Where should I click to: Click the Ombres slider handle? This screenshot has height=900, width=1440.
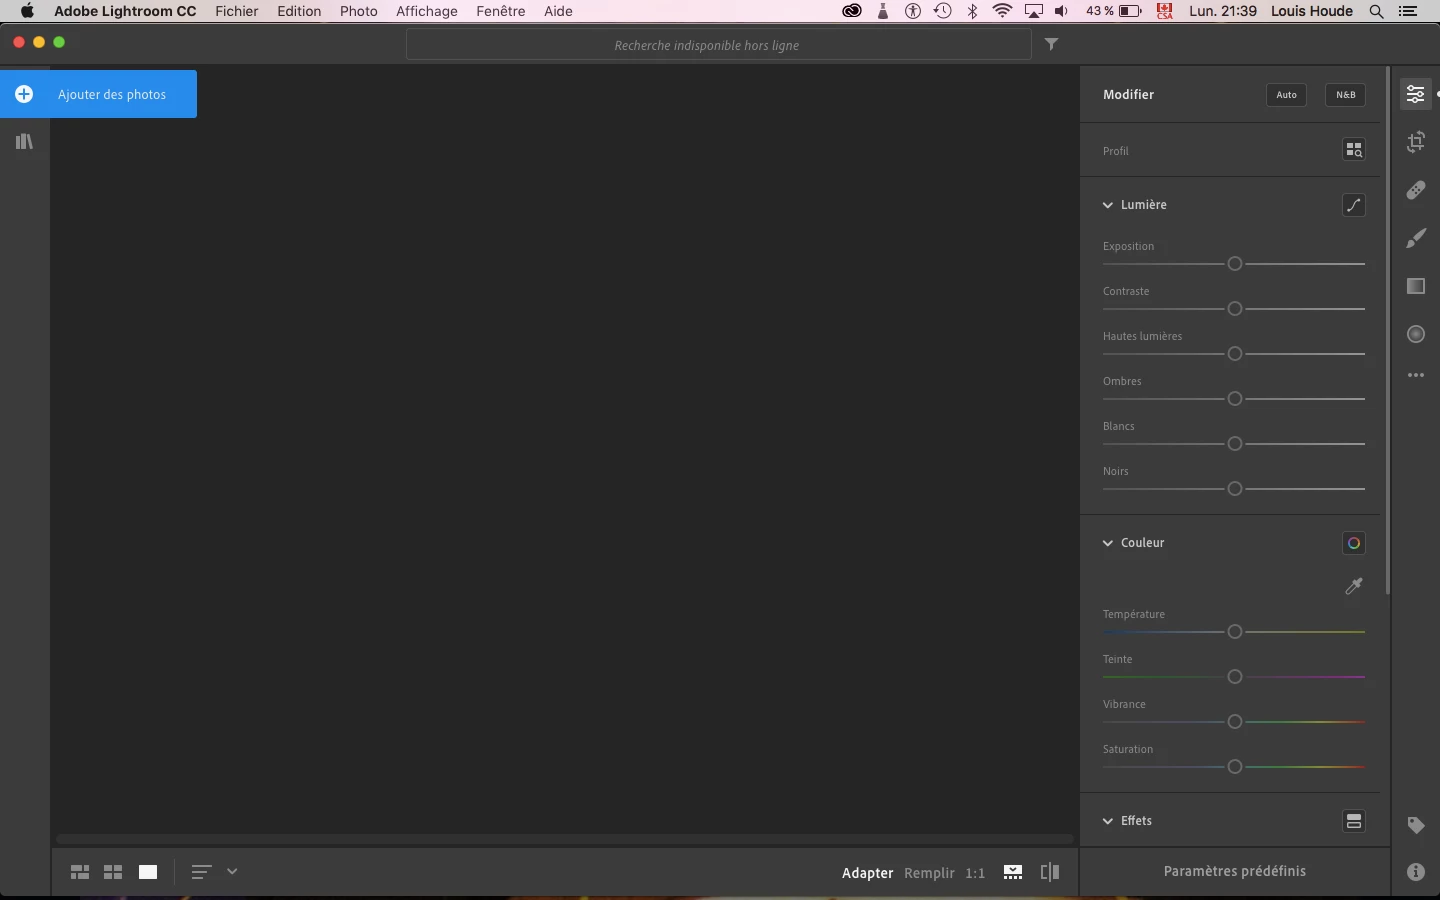click(x=1235, y=399)
